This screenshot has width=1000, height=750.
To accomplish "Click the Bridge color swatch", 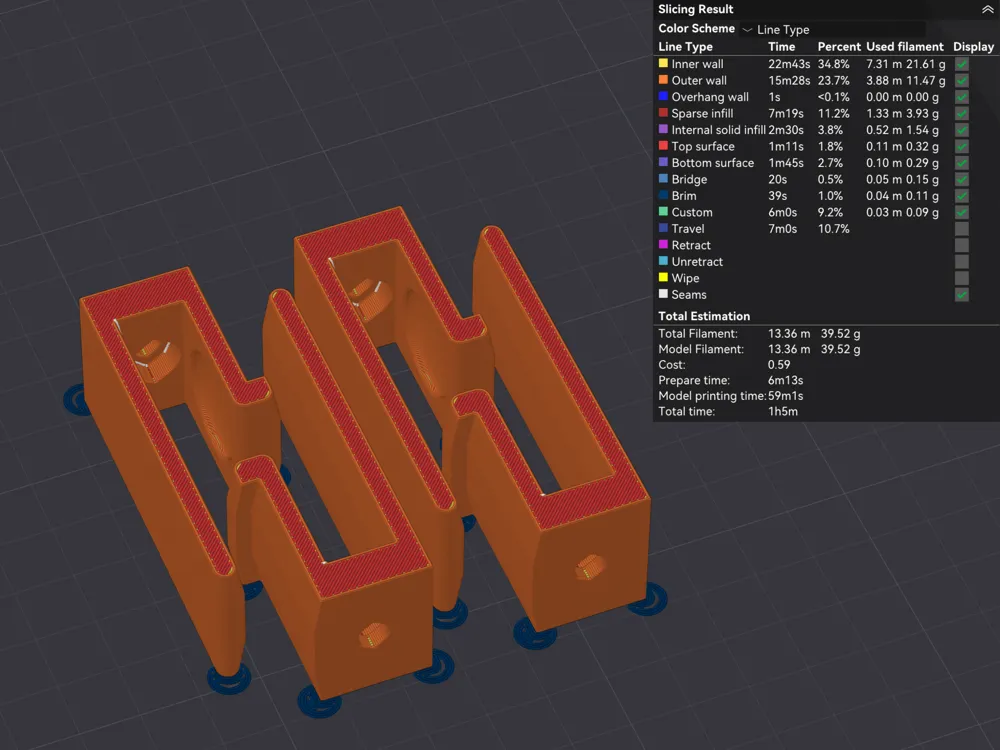I will [663, 179].
